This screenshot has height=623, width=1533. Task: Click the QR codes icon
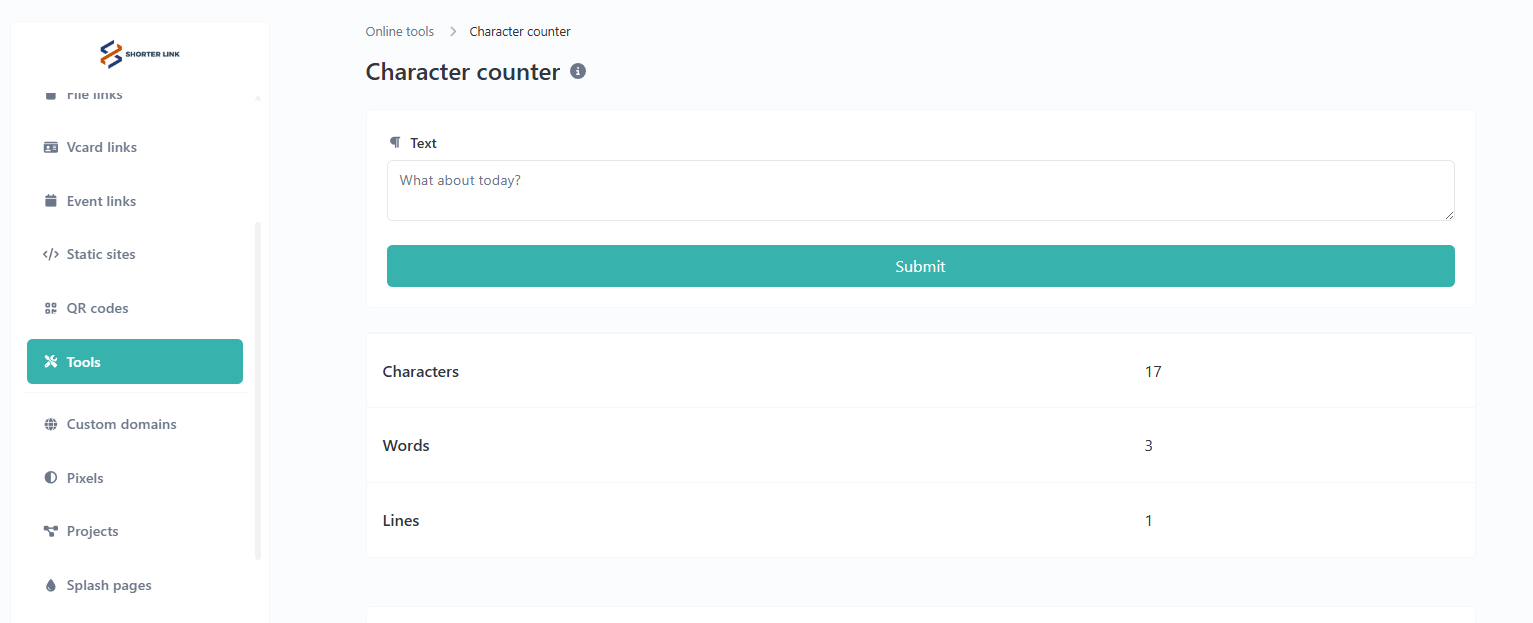click(x=51, y=308)
